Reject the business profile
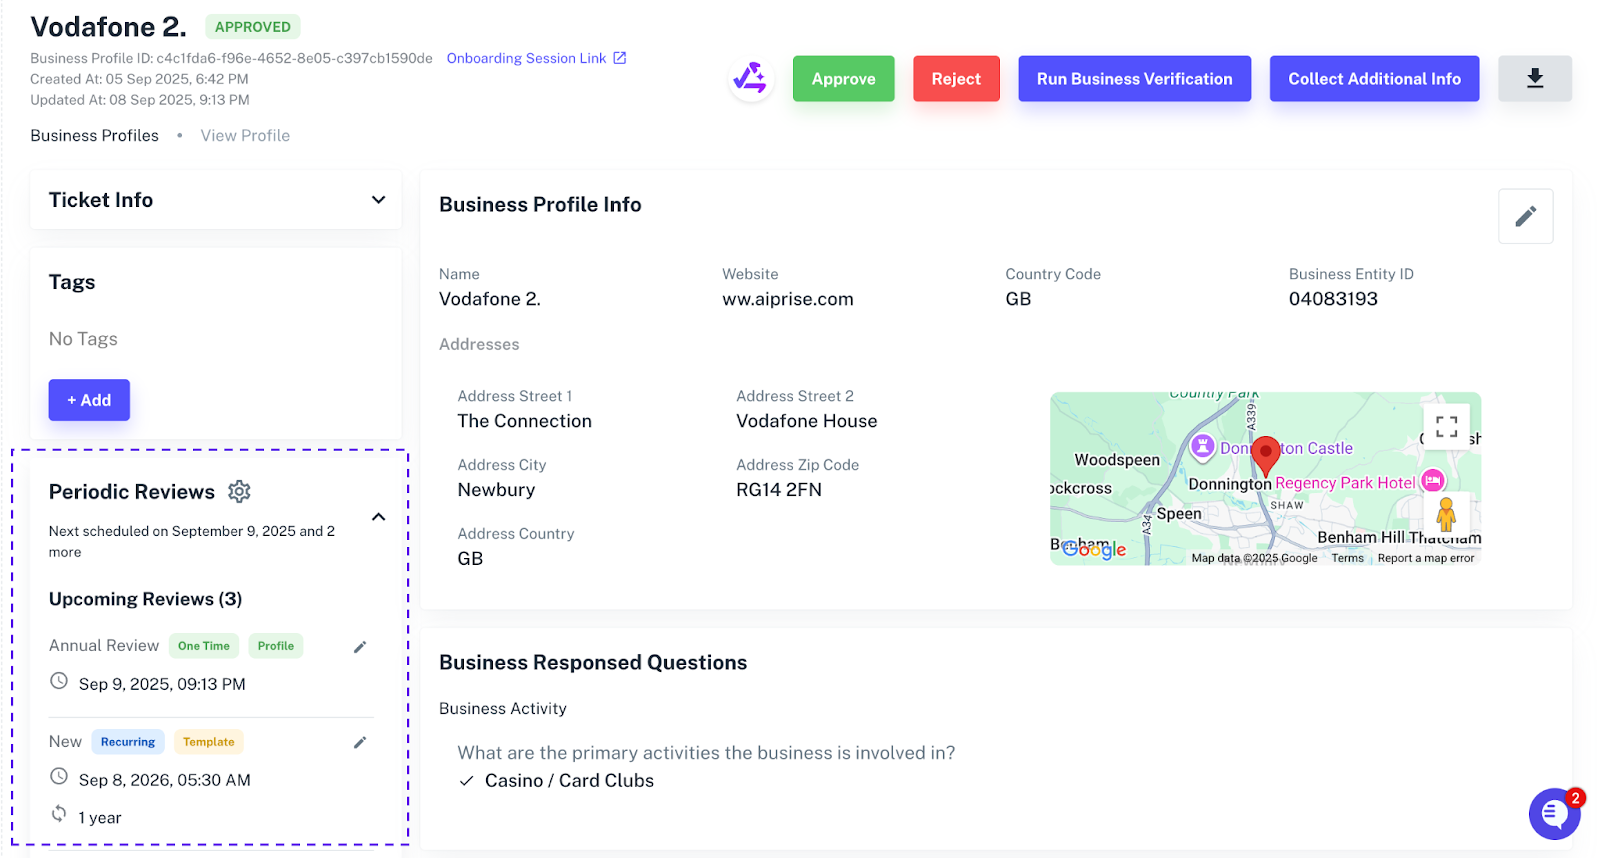Screen dimensions: 1600x858 (956, 79)
